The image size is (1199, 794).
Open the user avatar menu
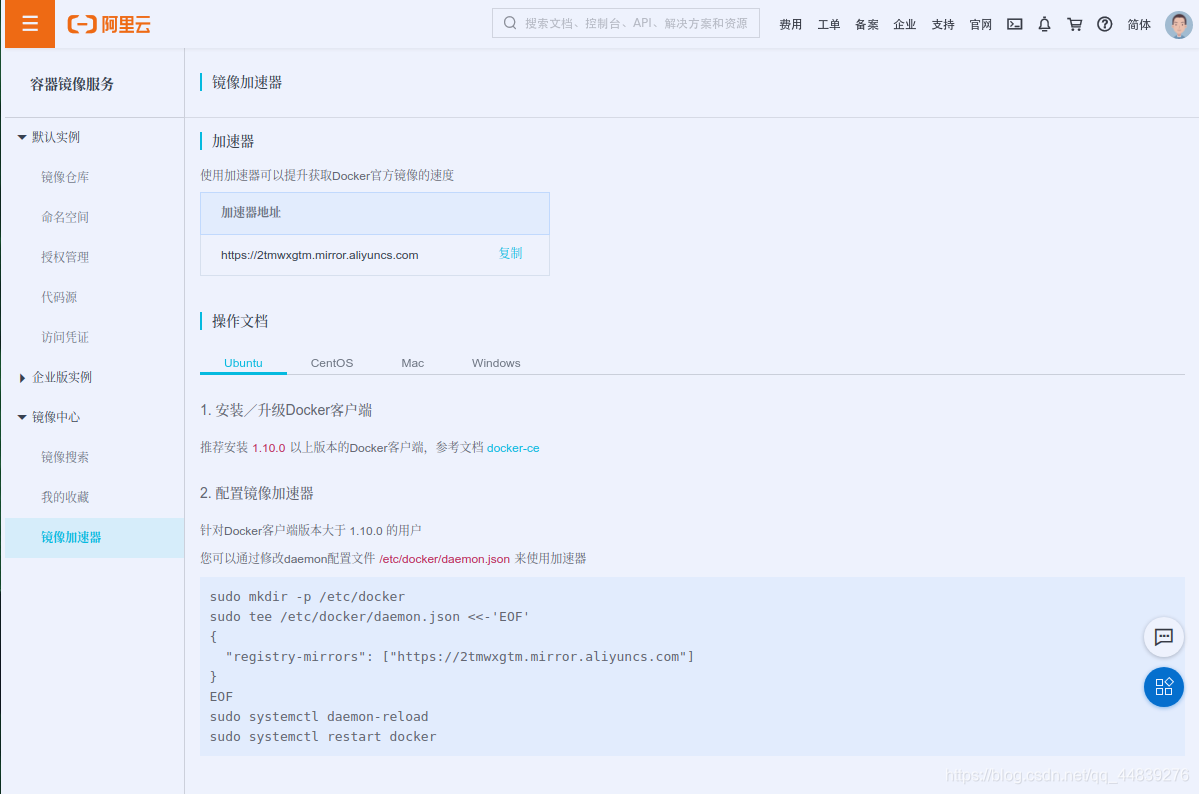[x=1178, y=24]
